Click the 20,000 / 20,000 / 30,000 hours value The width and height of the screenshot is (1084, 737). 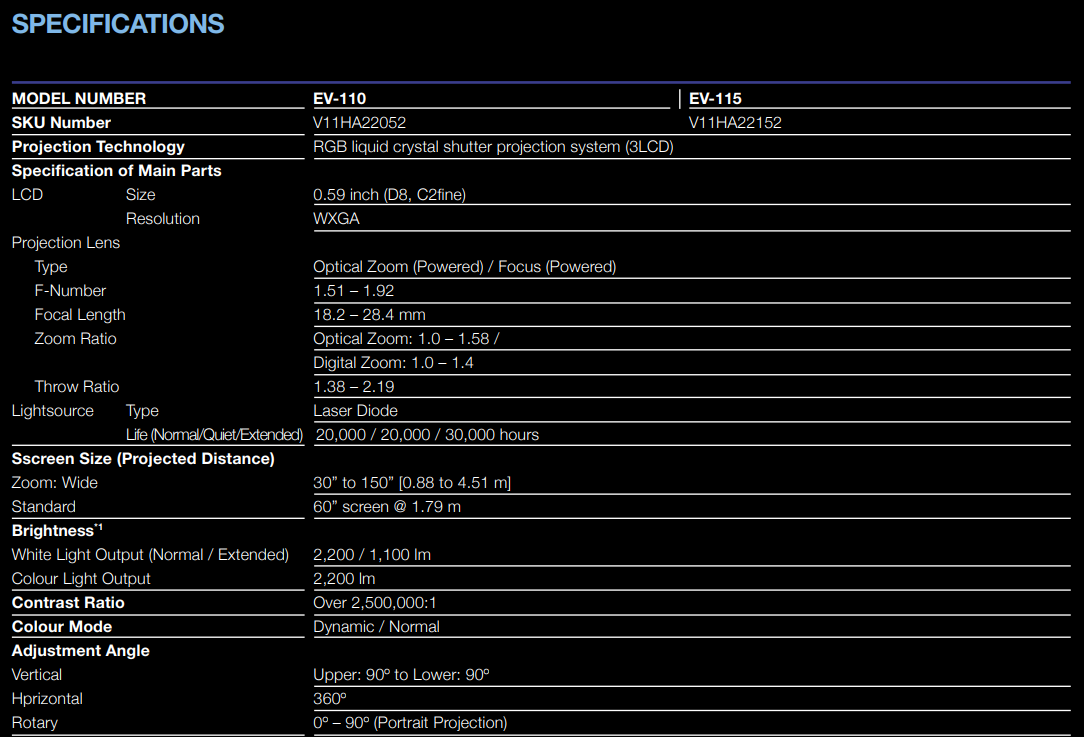point(427,434)
